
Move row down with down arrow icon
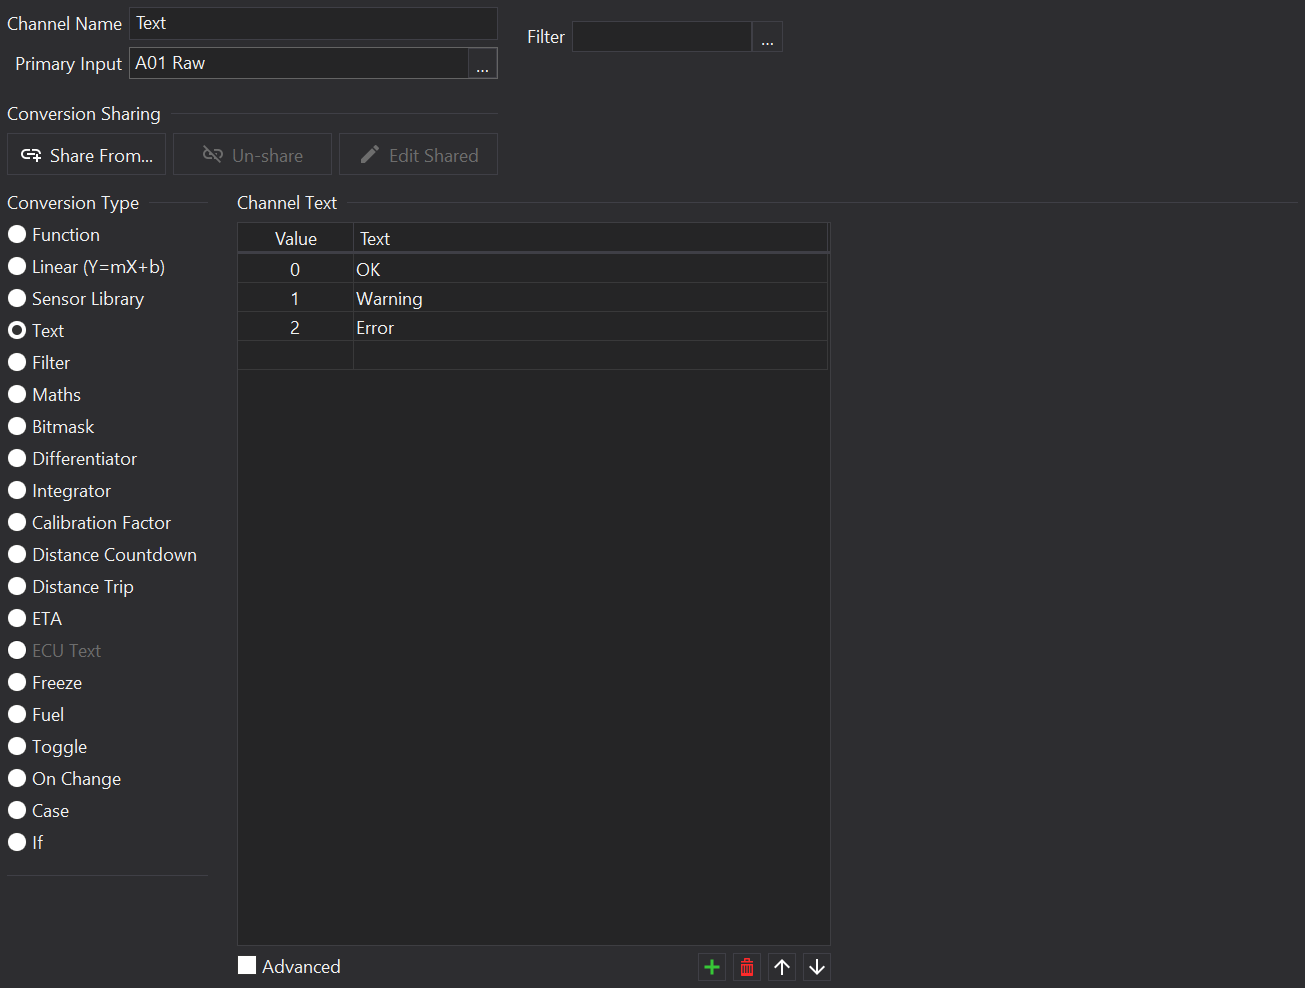[817, 967]
